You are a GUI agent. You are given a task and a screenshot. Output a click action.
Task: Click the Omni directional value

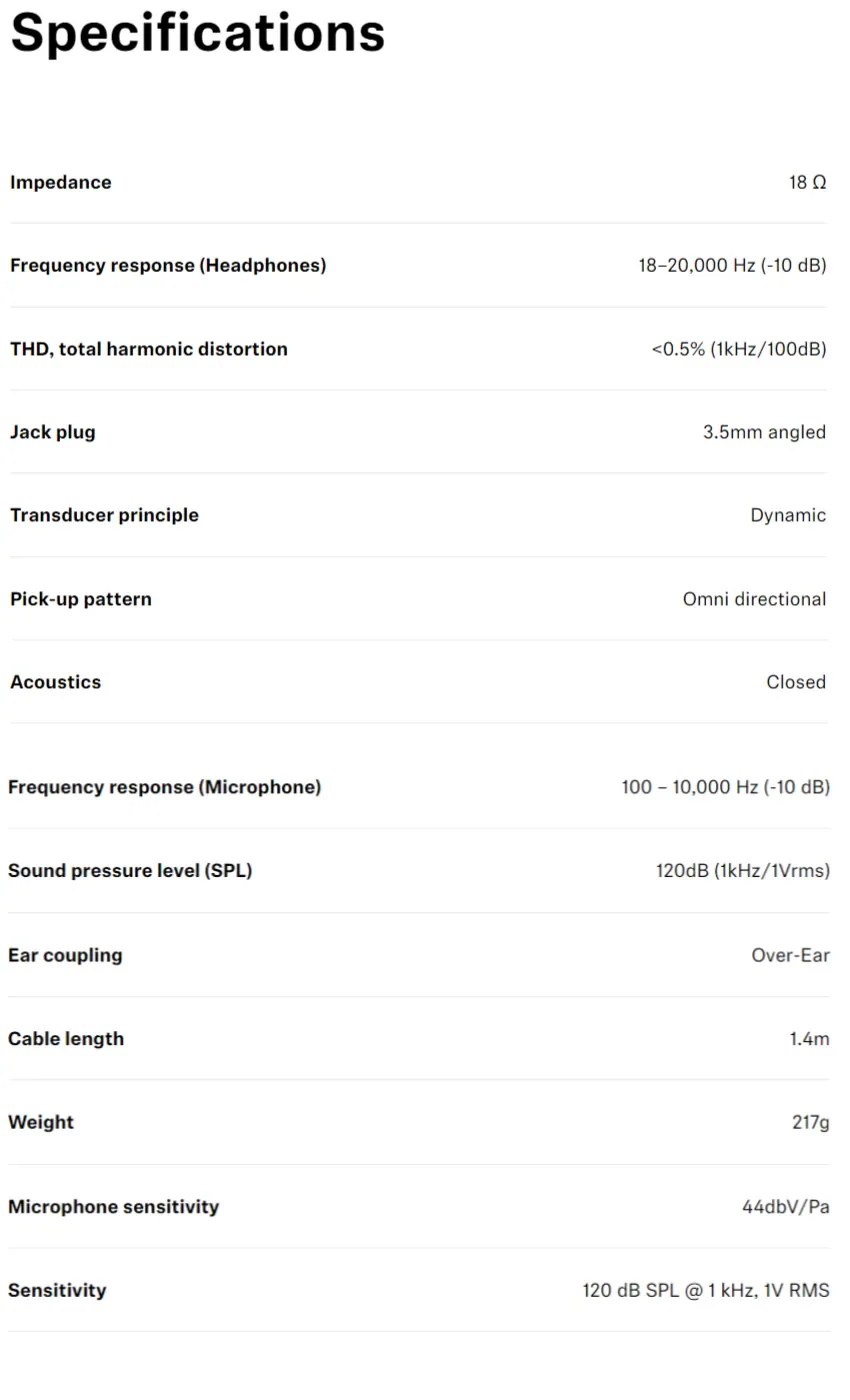tap(755, 599)
